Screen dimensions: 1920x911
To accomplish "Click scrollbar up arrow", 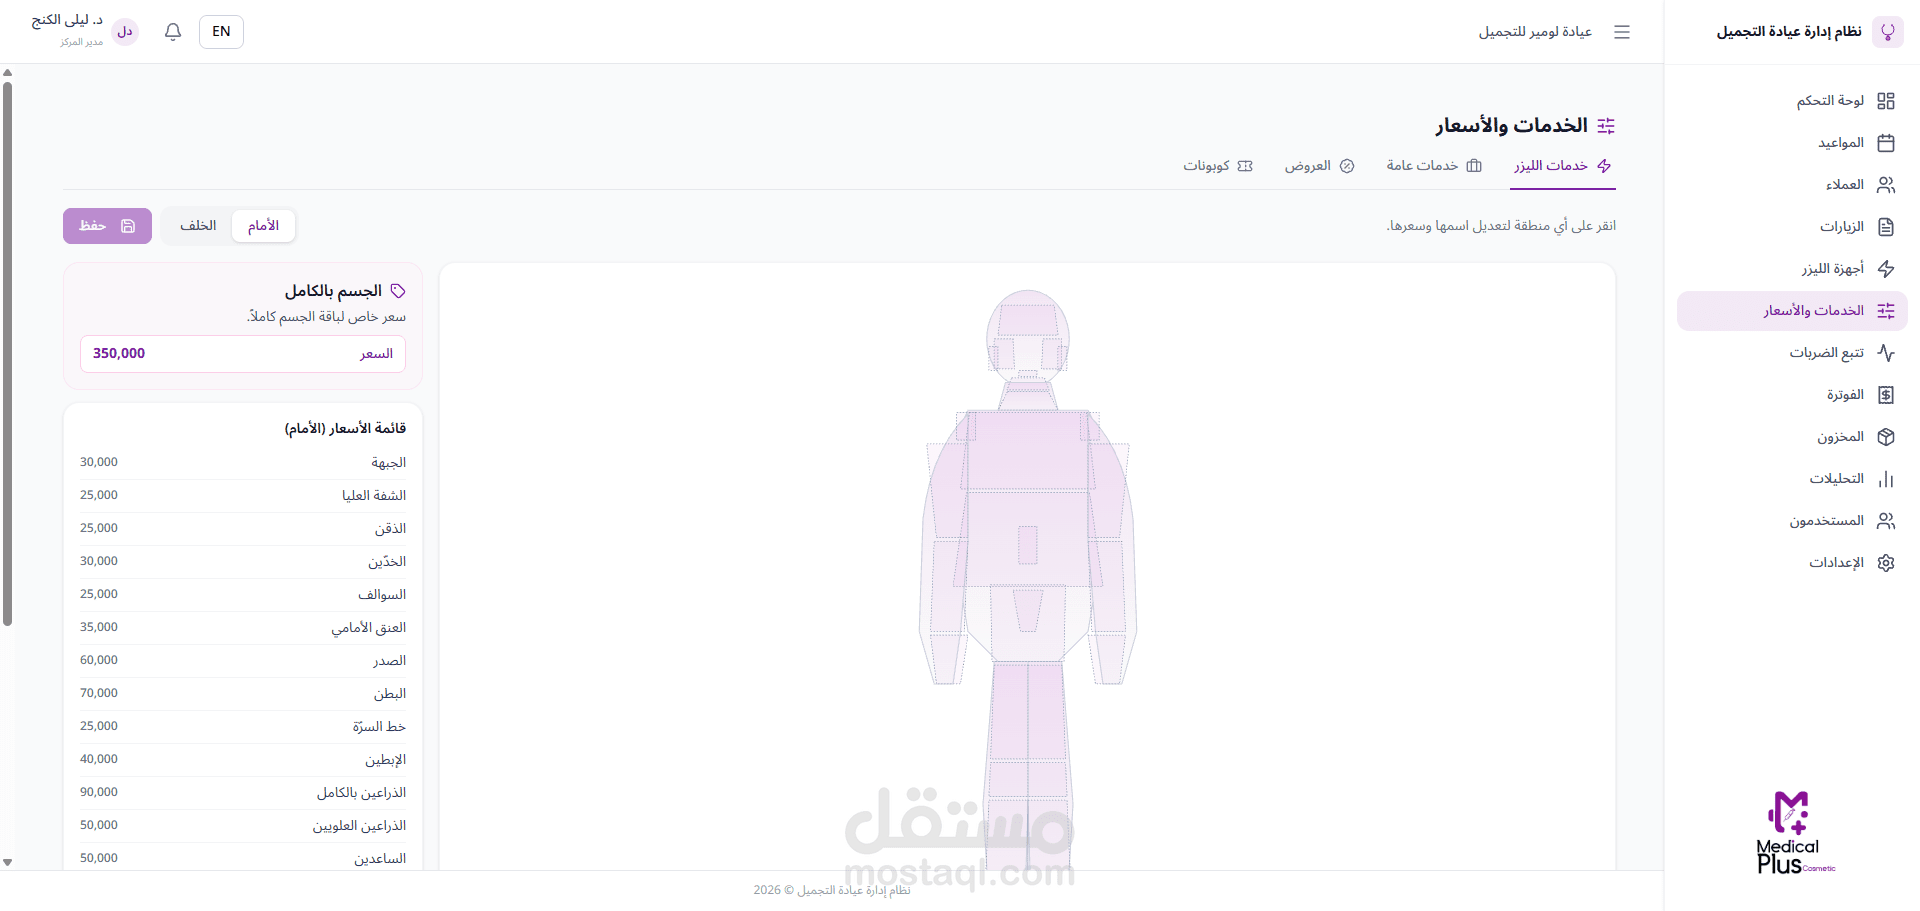I will (x=7, y=72).
